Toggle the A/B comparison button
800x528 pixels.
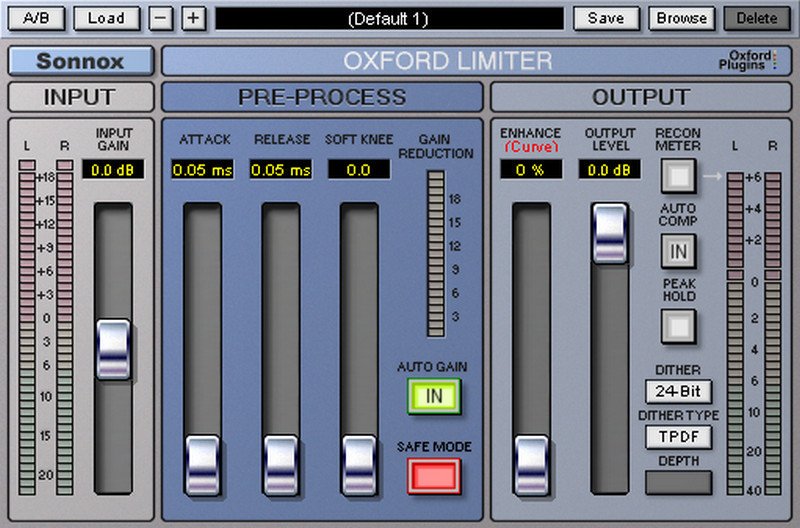click(x=34, y=18)
